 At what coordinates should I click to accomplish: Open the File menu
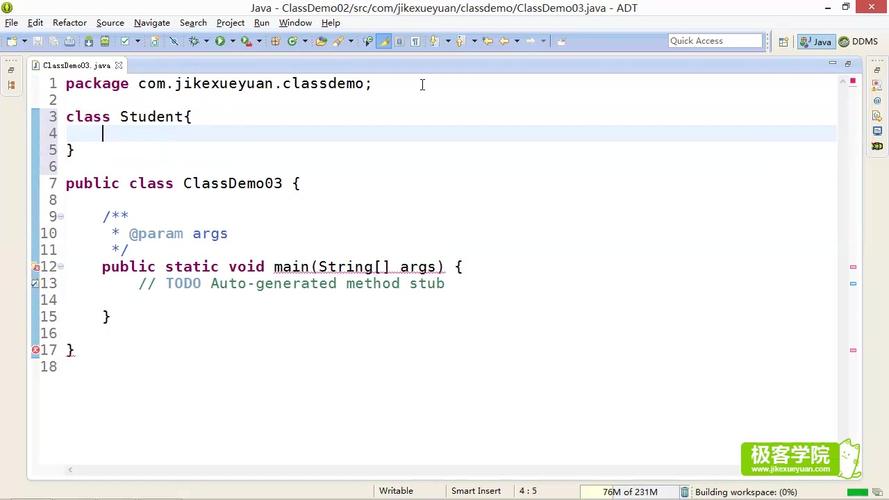[x=11, y=23]
